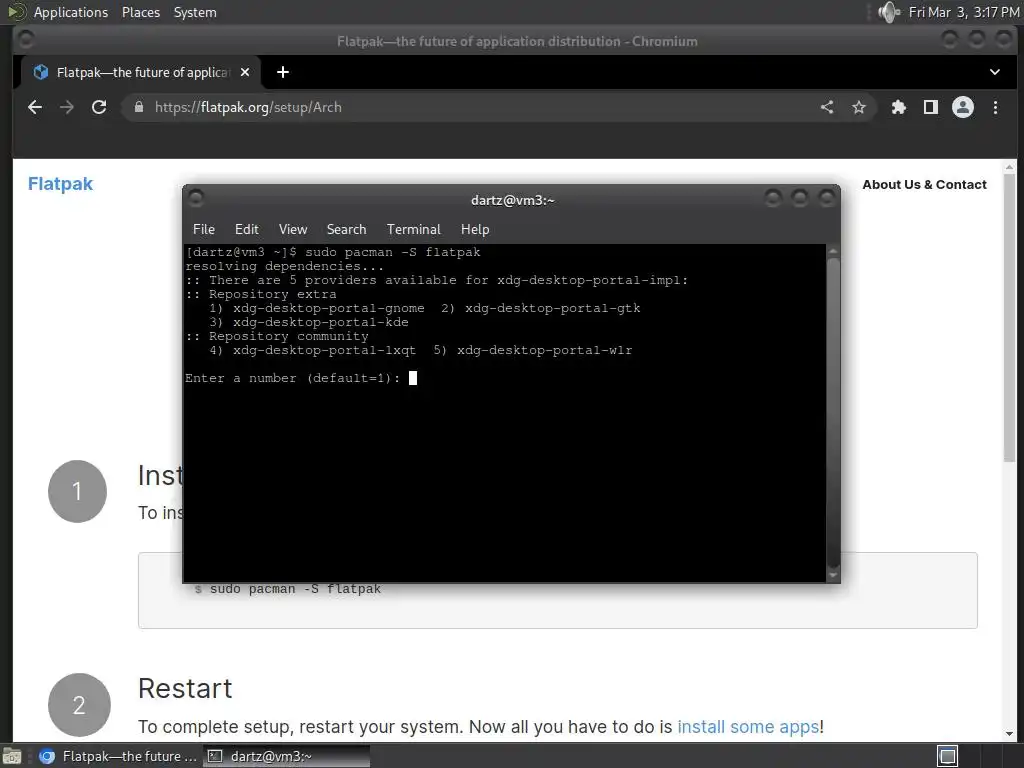
Task: Click the terminal scrollbar down arrow
Action: pyautogui.click(x=833, y=575)
